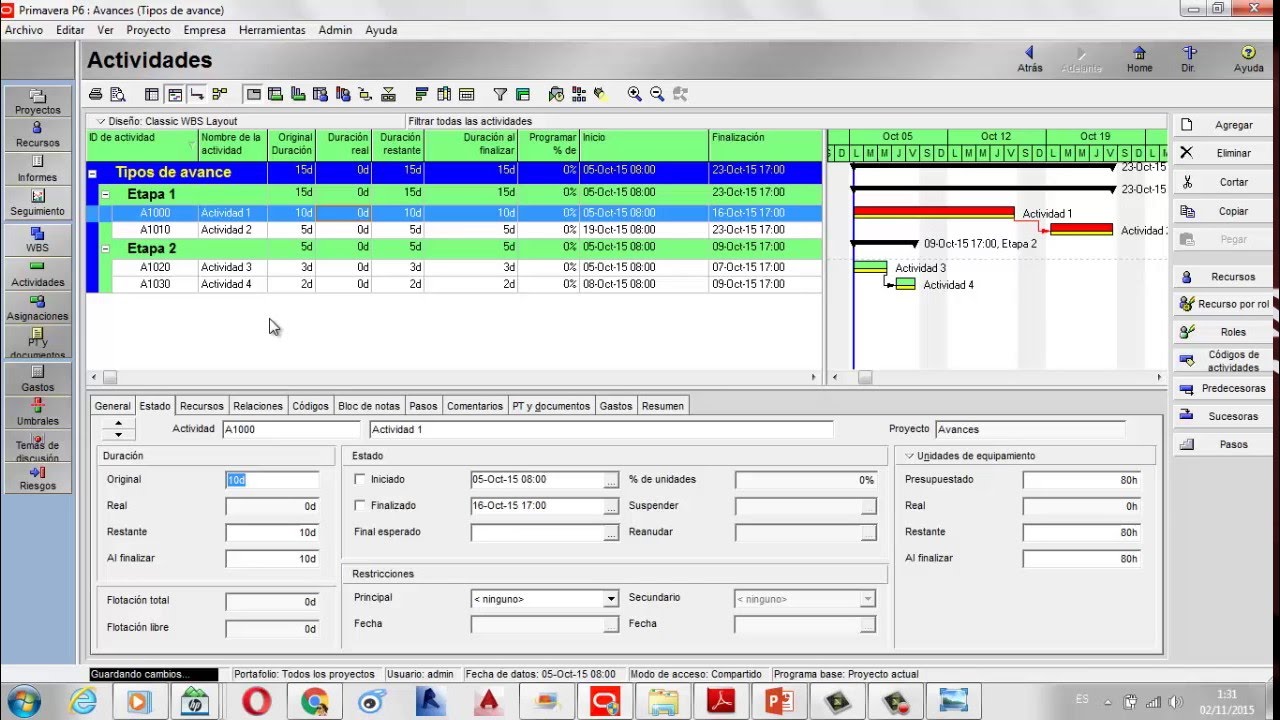Image resolution: width=1280 pixels, height=720 pixels.
Task: Click the Eliminar button
Action: pyautogui.click(x=1221, y=153)
